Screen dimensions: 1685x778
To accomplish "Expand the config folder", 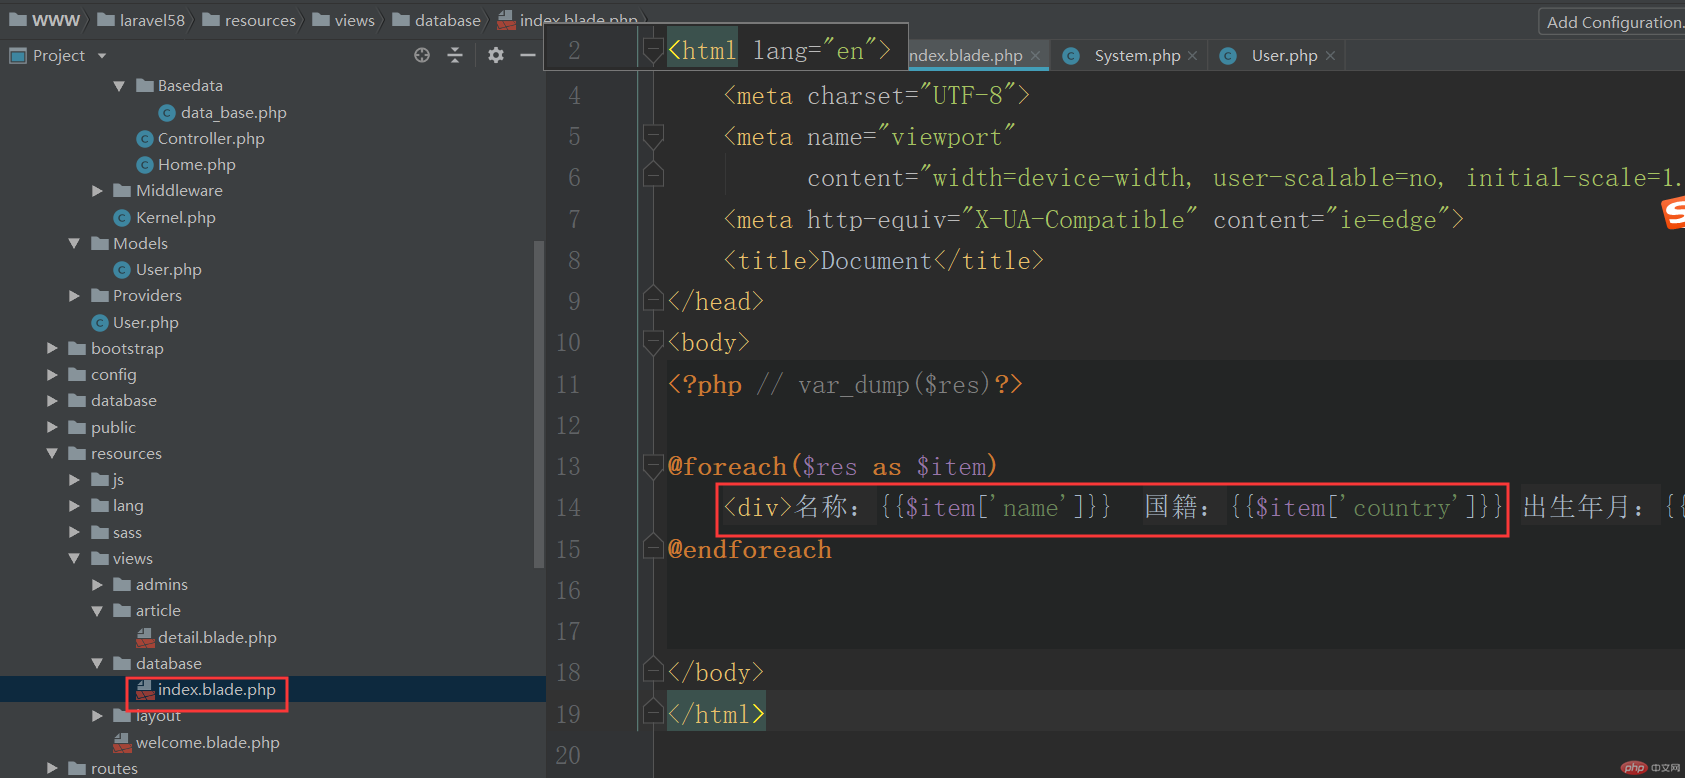I will click(x=52, y=374).
